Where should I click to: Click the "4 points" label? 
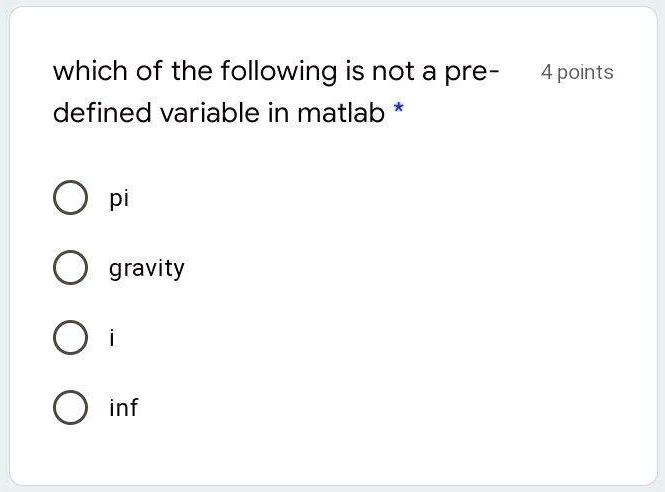[577, 72]
